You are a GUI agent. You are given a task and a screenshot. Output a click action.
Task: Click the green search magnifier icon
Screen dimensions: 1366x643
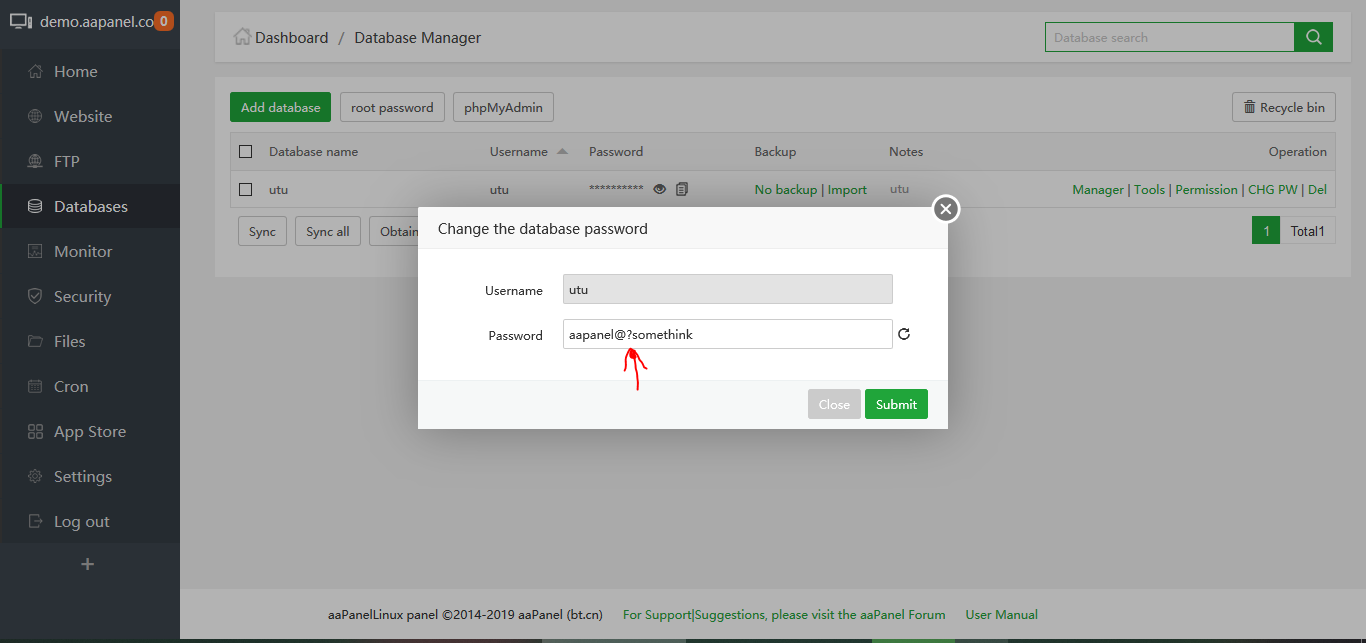(1313, 37)
